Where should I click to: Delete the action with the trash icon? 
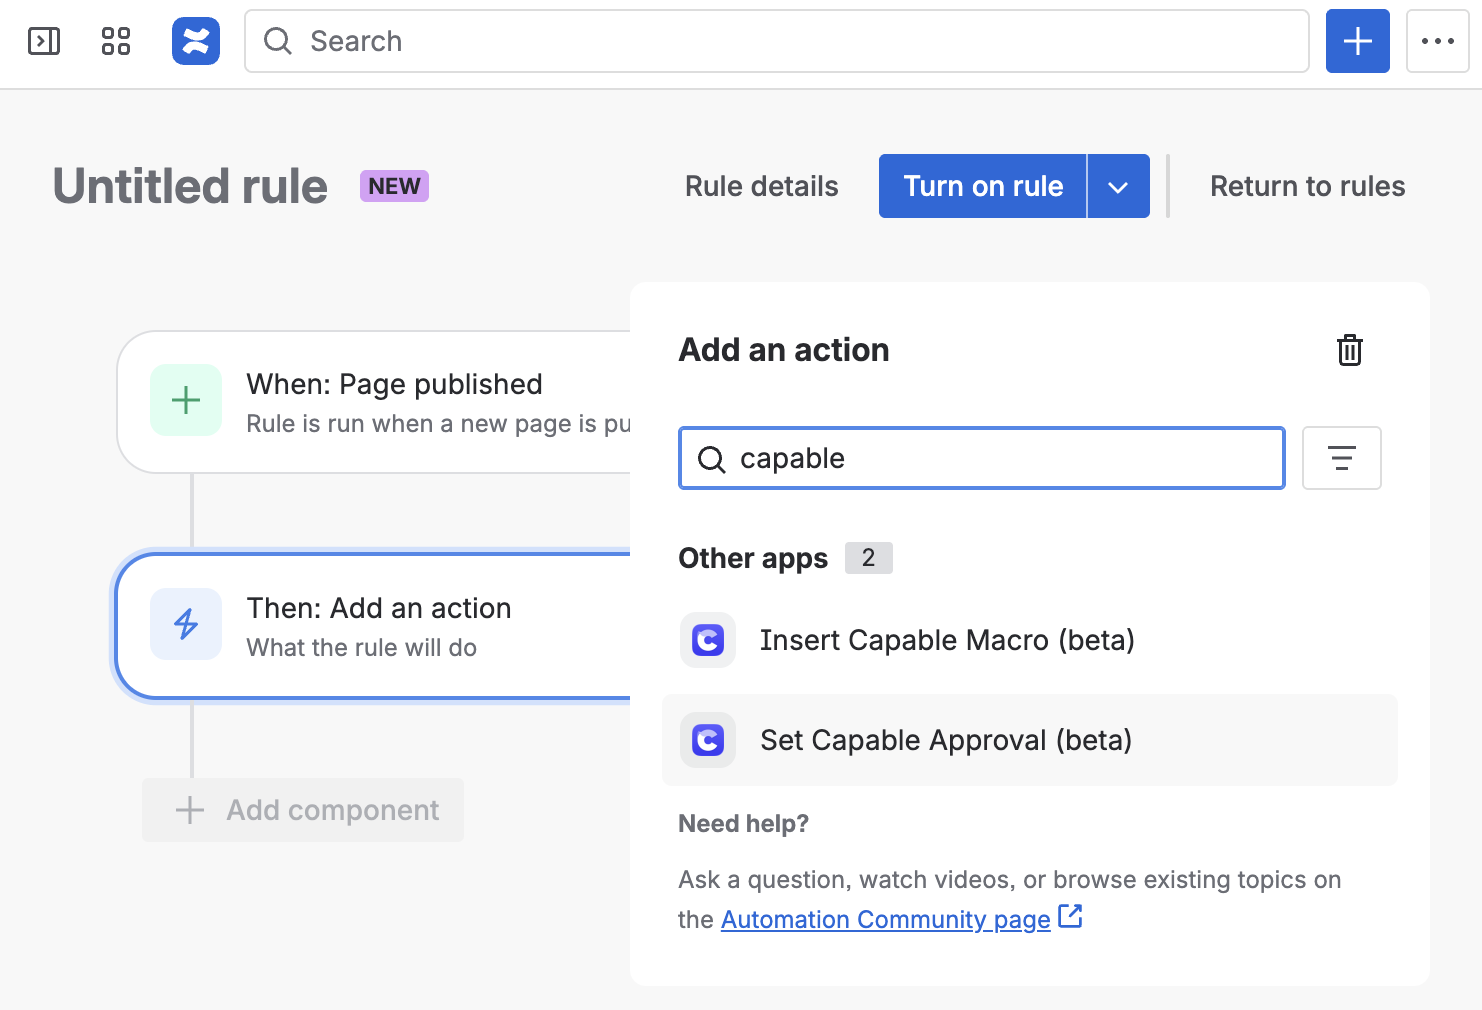click(x=1349, y=350)
